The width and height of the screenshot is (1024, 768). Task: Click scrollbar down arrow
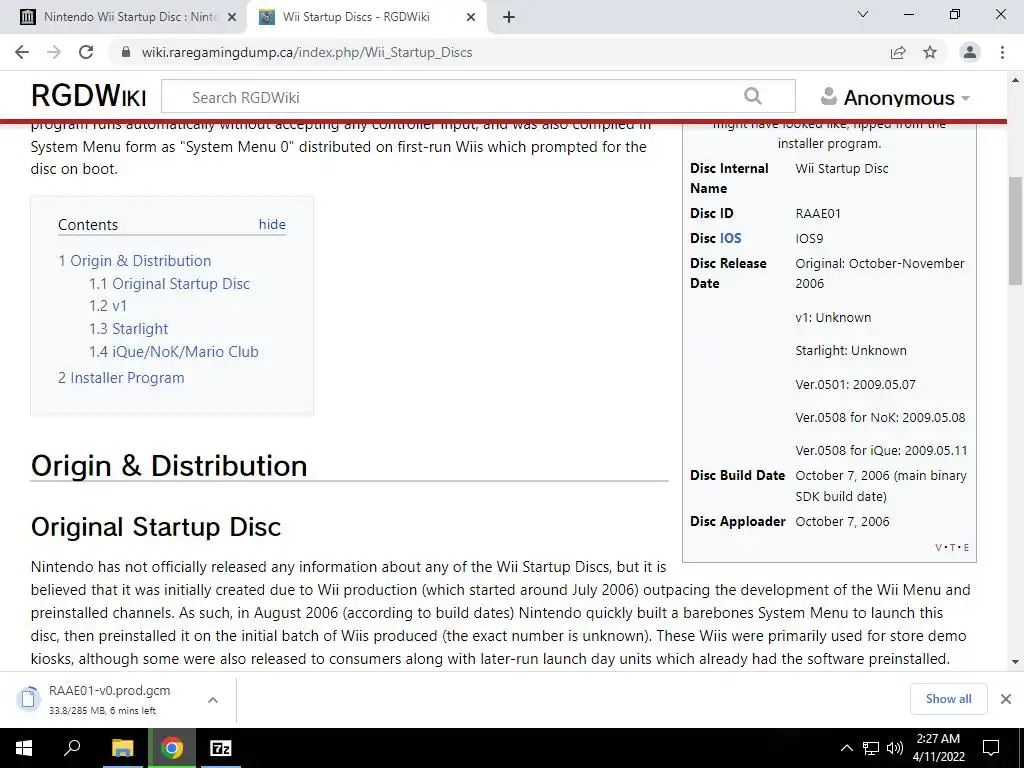[1015, 662]
